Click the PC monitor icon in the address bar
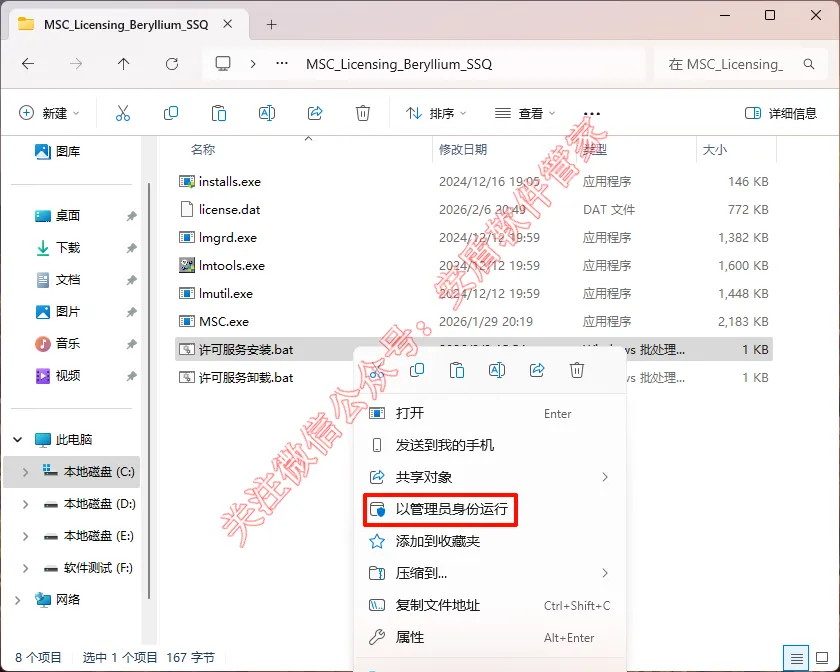This screenshot has width=840, height=672. point(223,64)
